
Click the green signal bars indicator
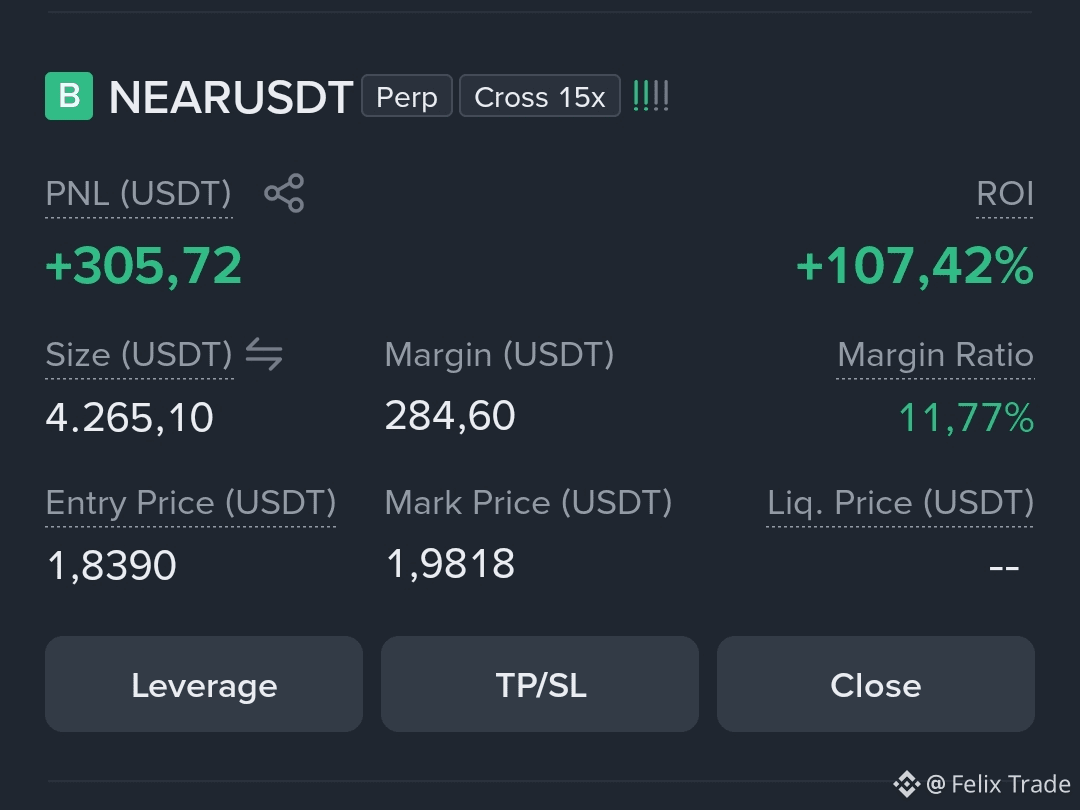(651, 96)
